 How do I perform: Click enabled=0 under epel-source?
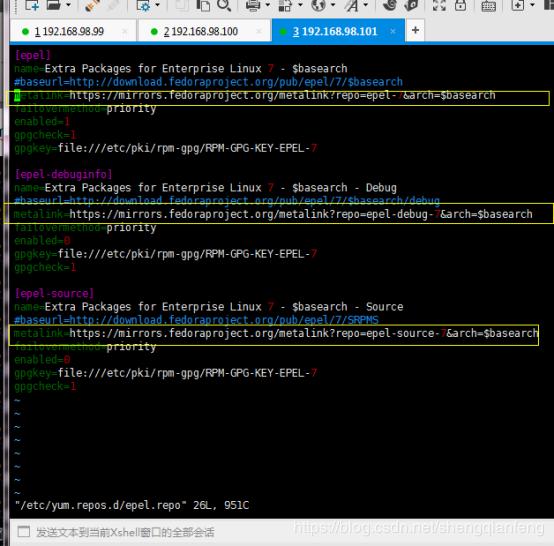[42, 360]
